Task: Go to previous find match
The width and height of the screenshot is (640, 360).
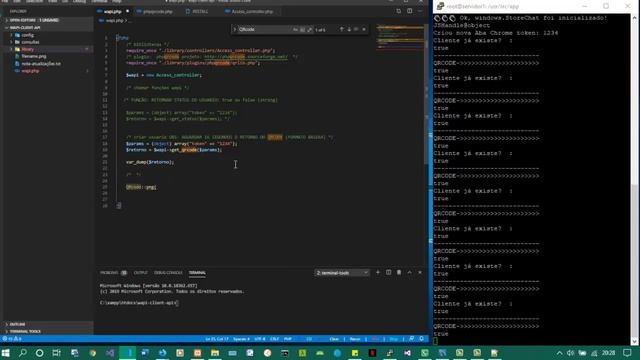Action: pyautogui.click(x=342, y=29)
